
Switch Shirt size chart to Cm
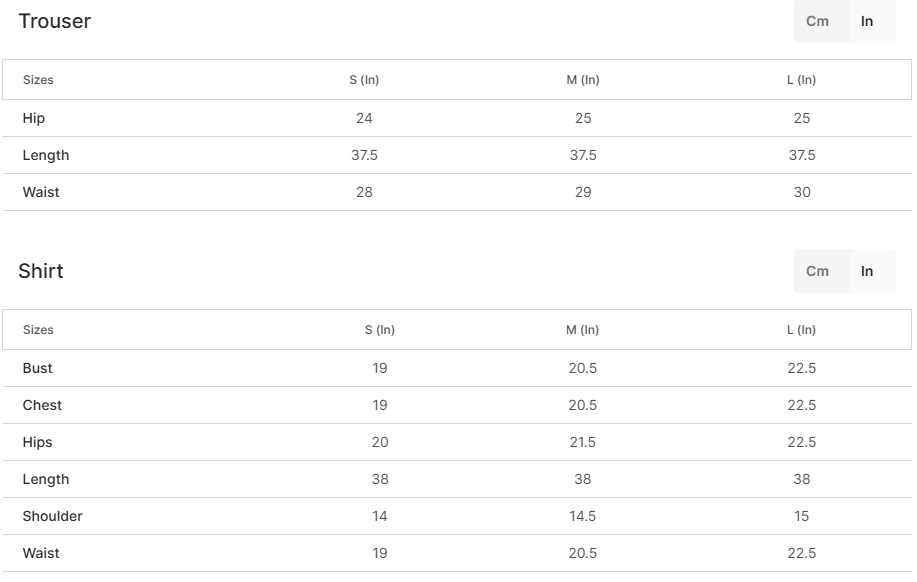tap(817, 271)
